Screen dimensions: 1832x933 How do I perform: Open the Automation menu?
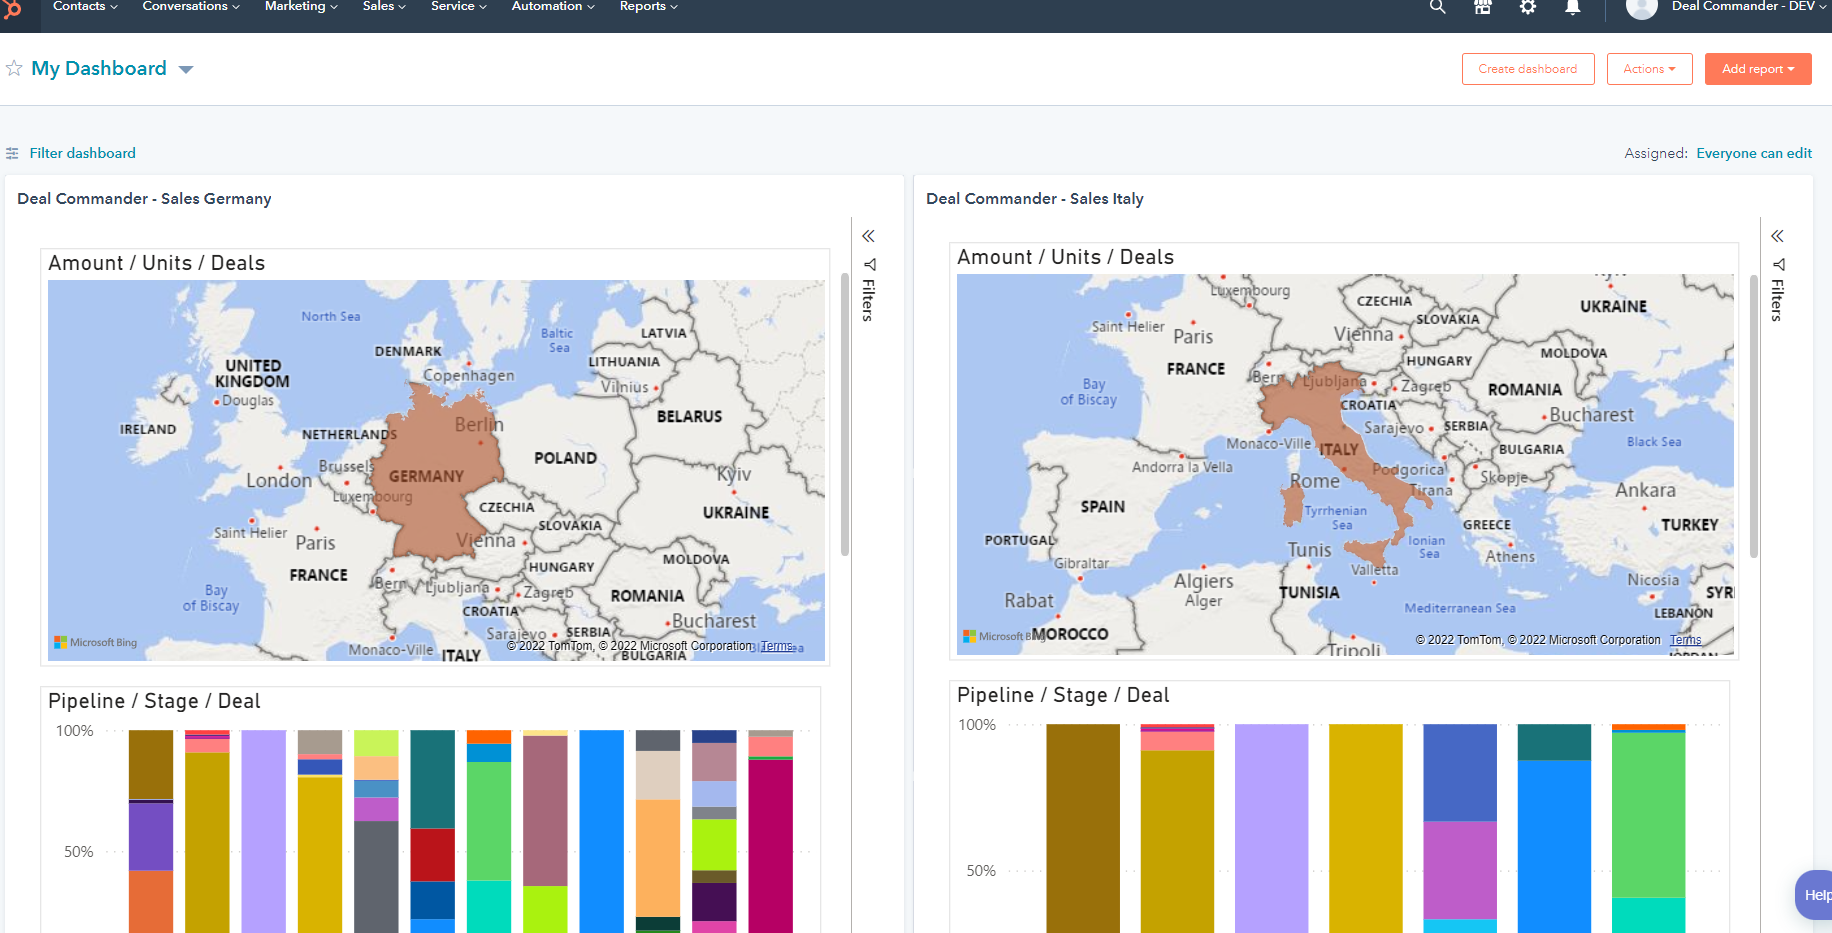(x=553, y=7)
